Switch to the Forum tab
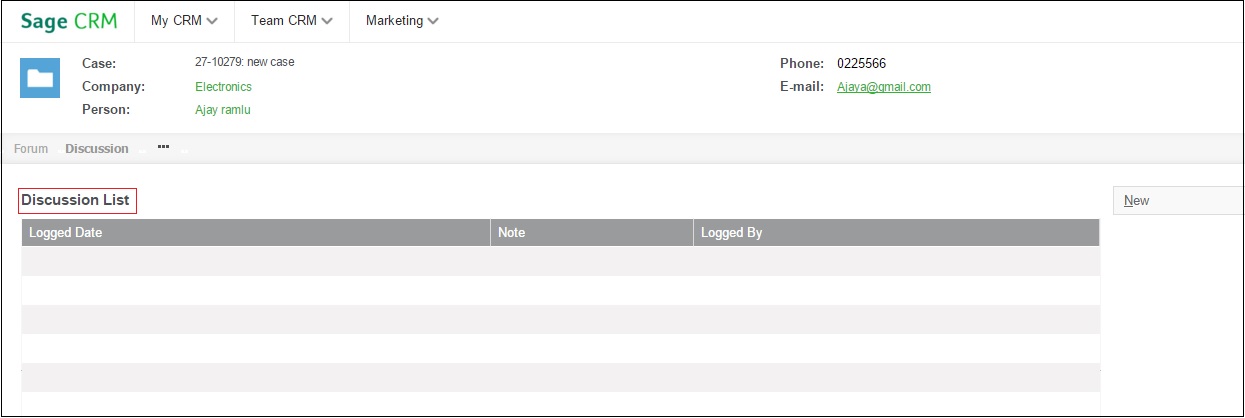This screenshot has height=418, width=1245. pyautogui.click(x=31, y=149)
